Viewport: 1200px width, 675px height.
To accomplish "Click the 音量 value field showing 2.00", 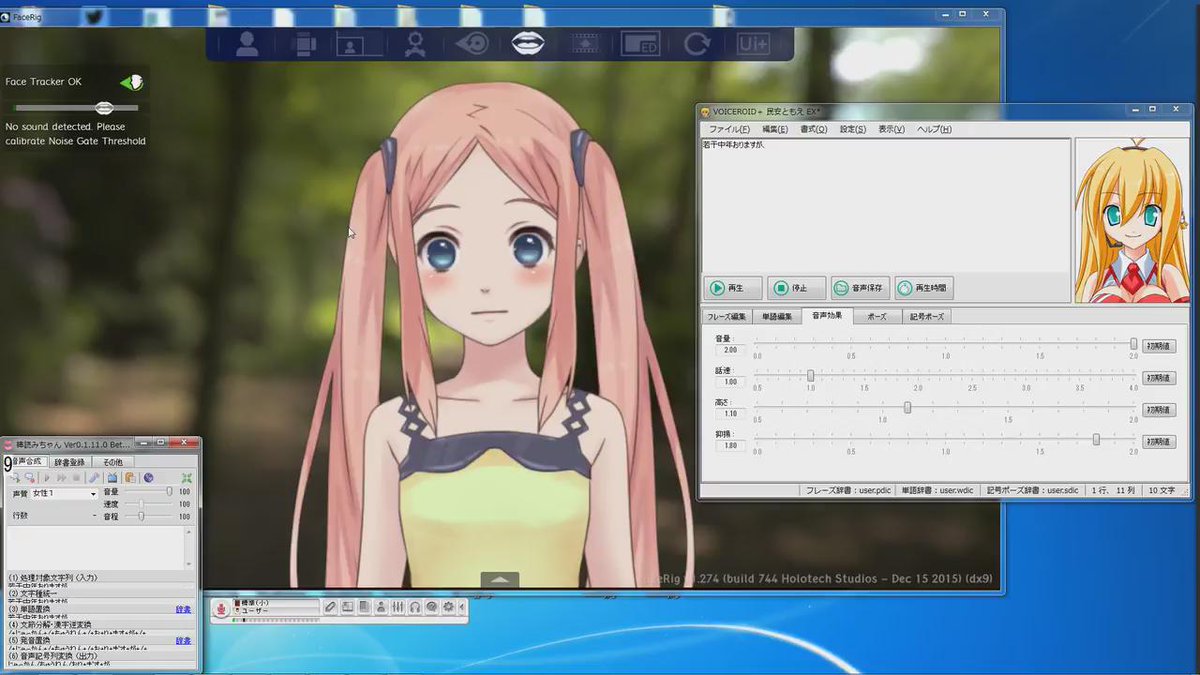I will point(729,350).
